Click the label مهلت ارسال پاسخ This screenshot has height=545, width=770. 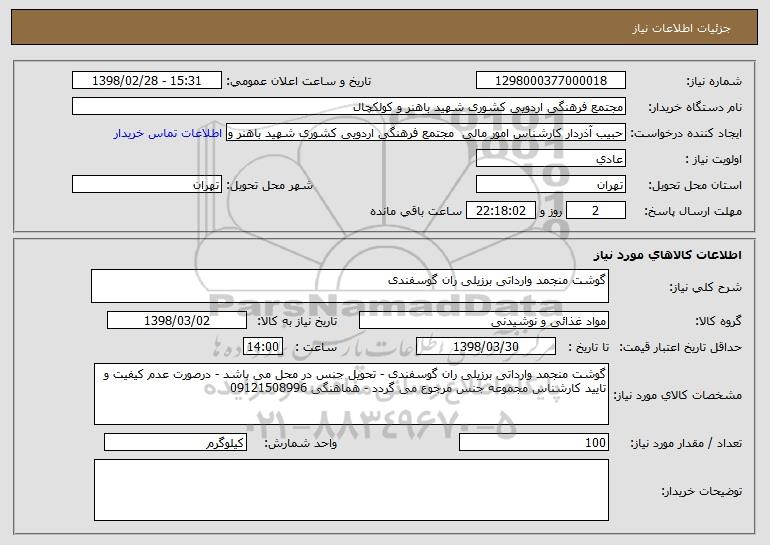click(x=693, y=211)
